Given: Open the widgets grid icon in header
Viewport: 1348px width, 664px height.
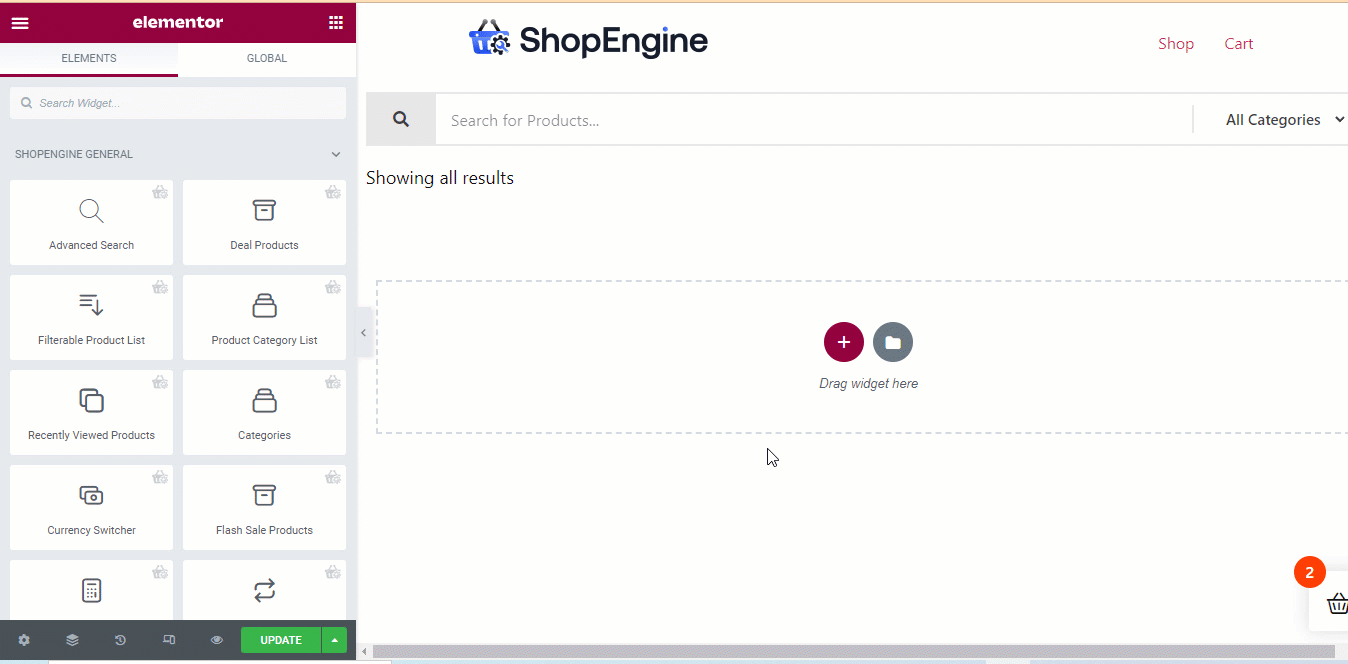Looking at the screenshot, I should pos(335,23).
